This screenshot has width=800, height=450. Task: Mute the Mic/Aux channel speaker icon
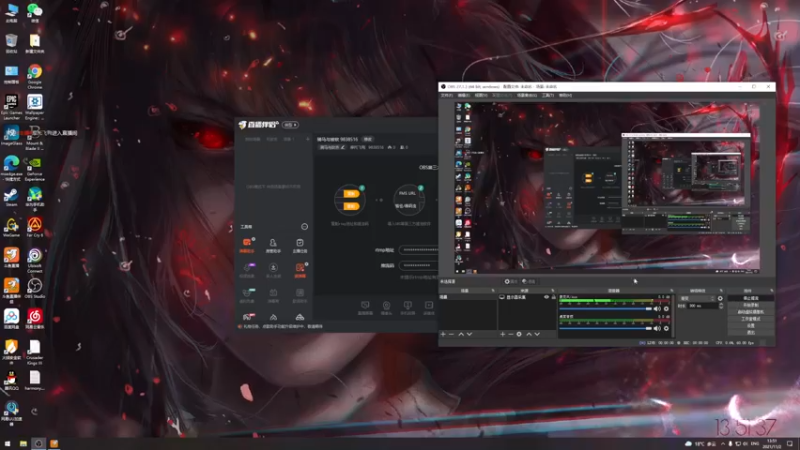tap(657, 309)
